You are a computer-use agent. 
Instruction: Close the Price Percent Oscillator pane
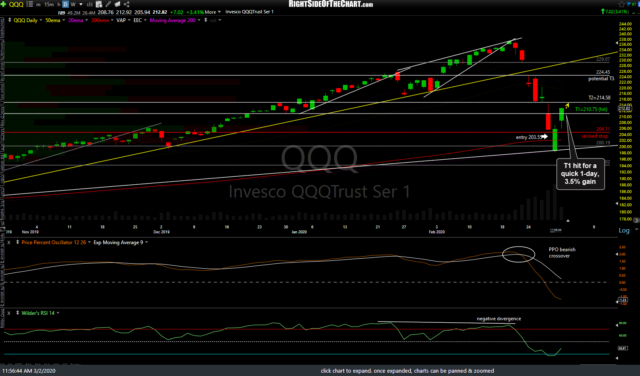[x=9, y=243]
